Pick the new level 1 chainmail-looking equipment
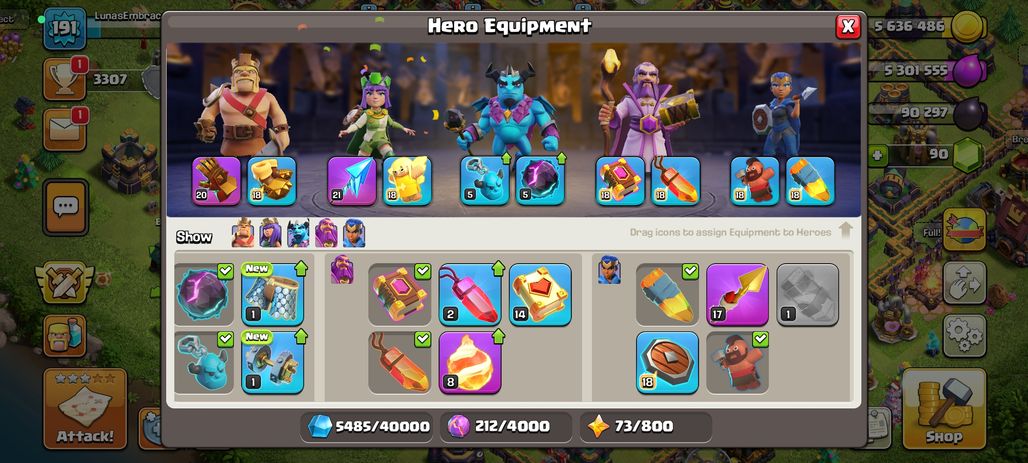 click(273, 294)
